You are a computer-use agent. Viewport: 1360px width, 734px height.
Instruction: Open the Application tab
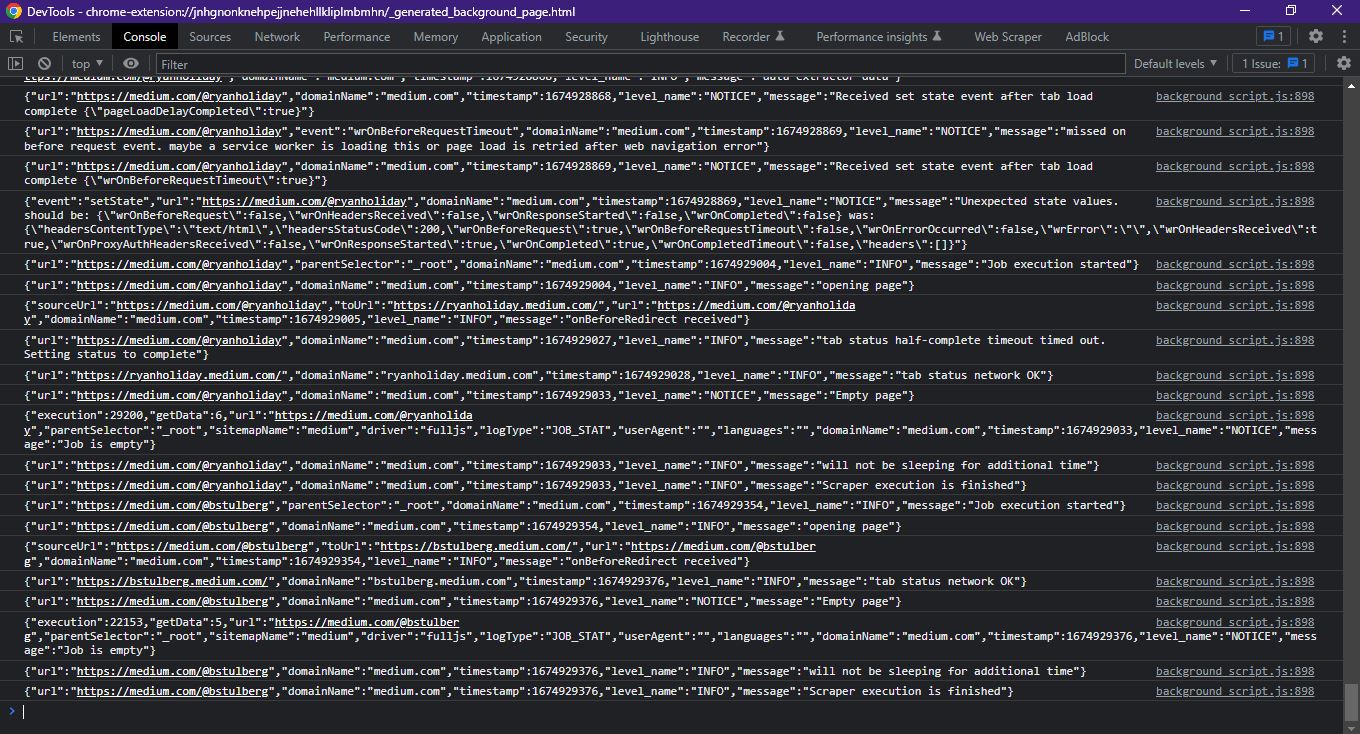tap(511, 36)
